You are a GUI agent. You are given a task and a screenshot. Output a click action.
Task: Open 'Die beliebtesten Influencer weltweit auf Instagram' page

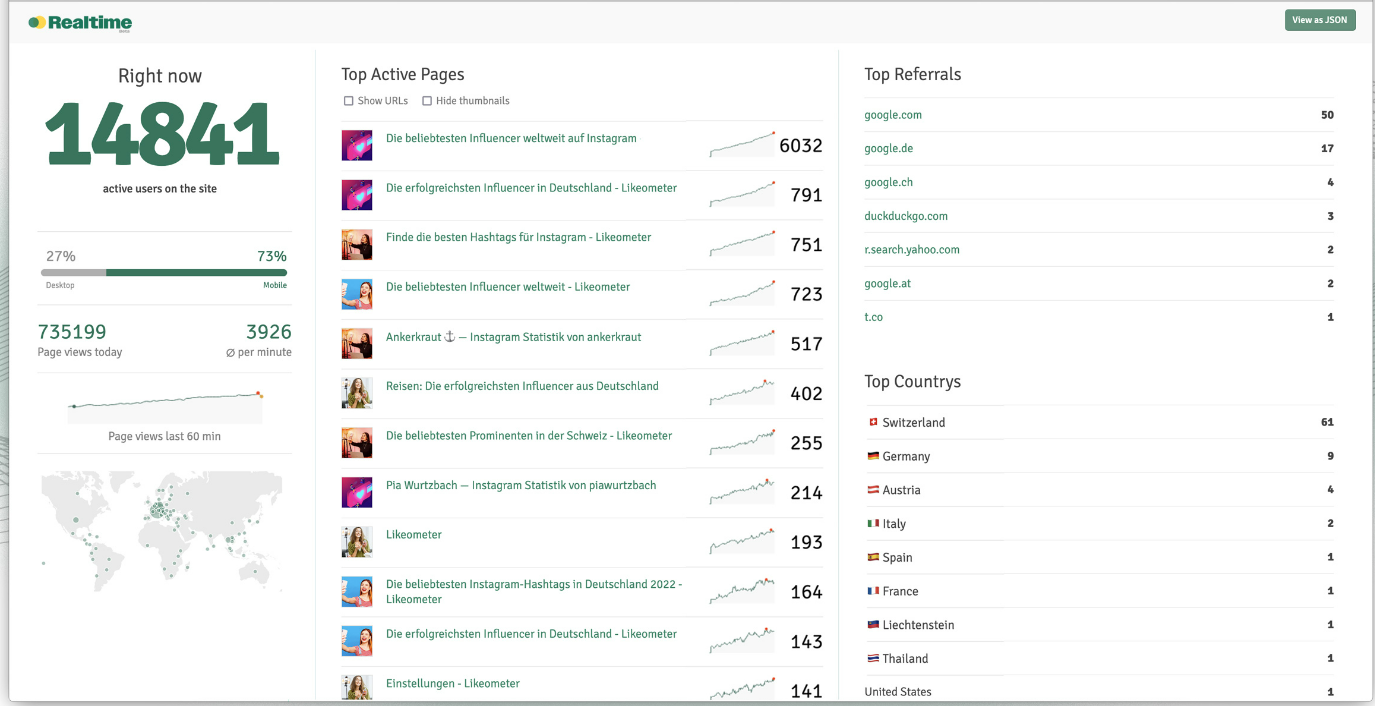(x=511, y=139)
